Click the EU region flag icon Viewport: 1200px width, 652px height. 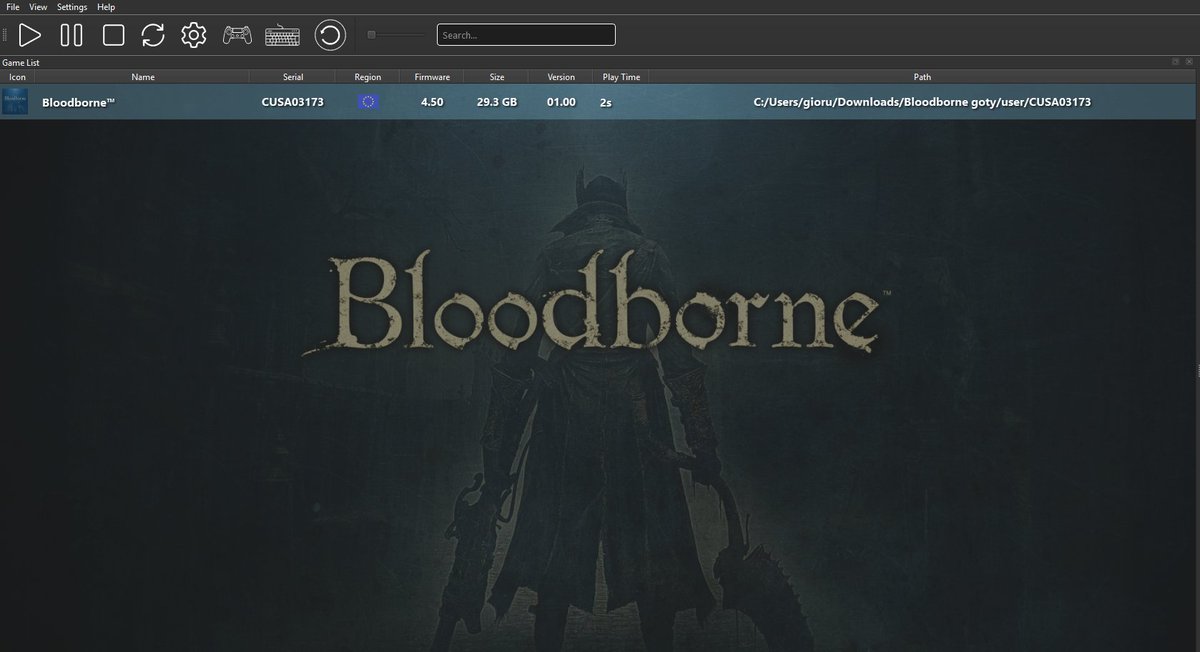(x=368, y=102)
